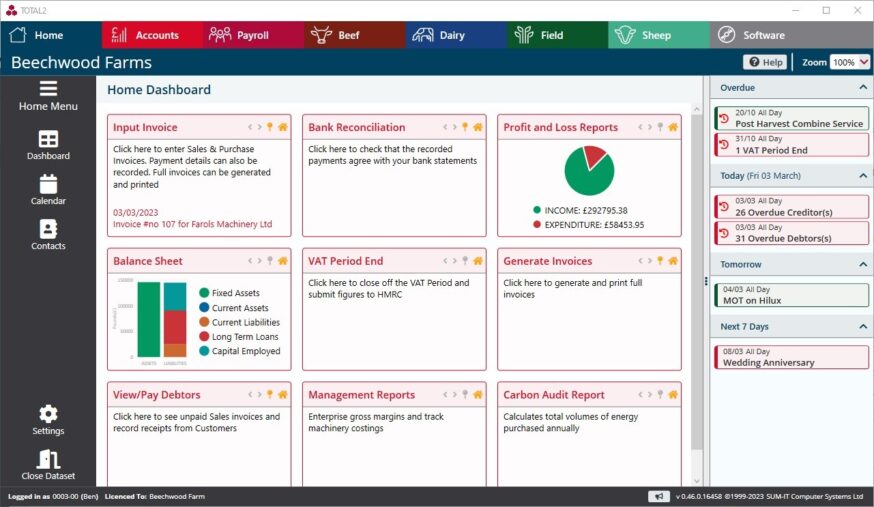Viewport: 874px width, 507px height.
Task: Collapse the Overdue section
Action: pyautogui.click(x=863, y=88)
